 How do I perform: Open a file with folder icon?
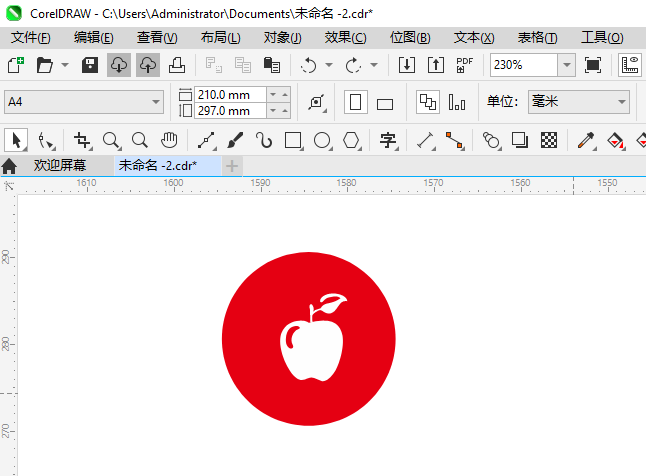[x=44, y=65]
